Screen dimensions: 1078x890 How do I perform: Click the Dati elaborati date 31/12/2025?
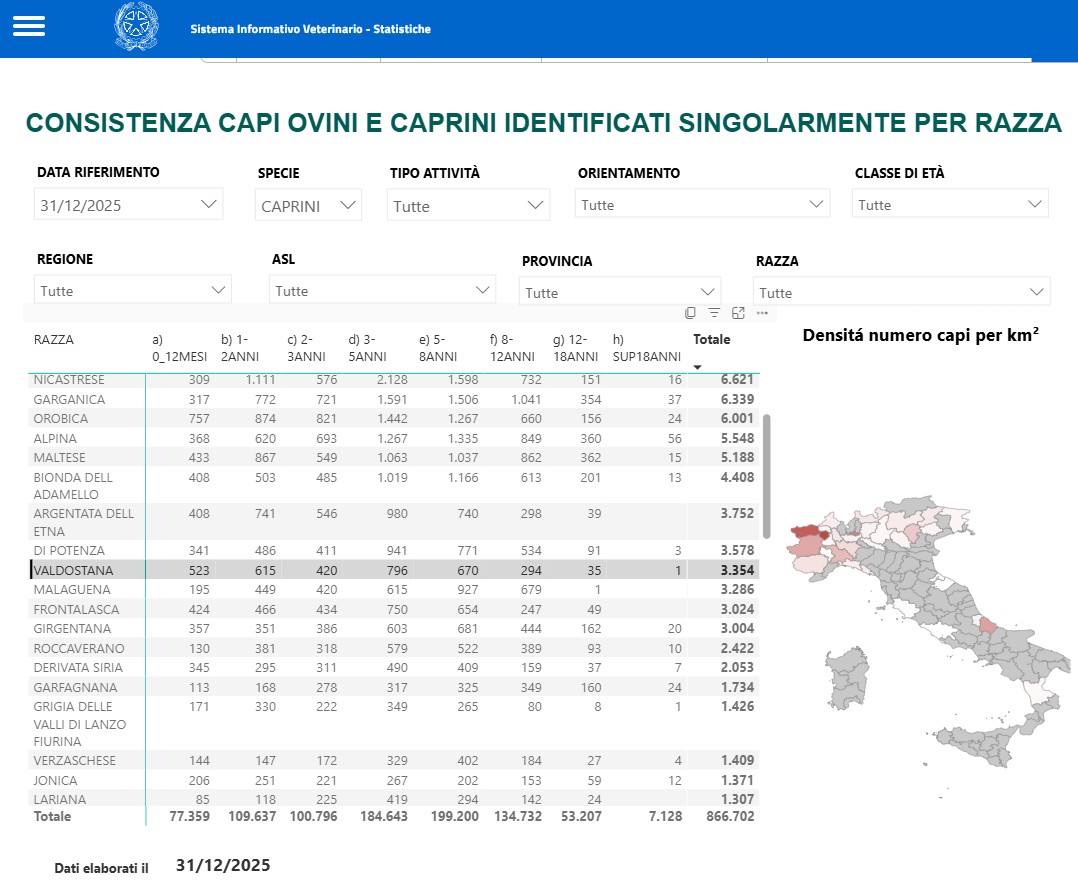point(223,865)
